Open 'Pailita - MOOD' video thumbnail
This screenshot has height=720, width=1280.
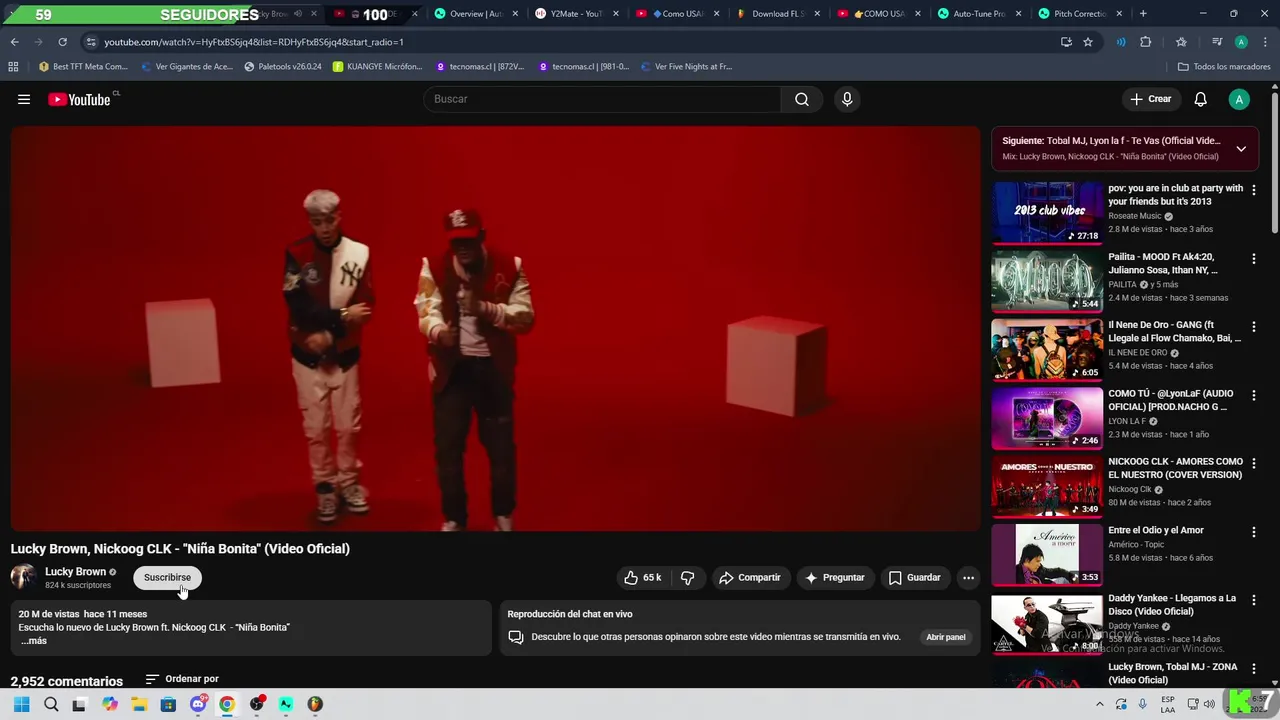(x=1047, y=281)
